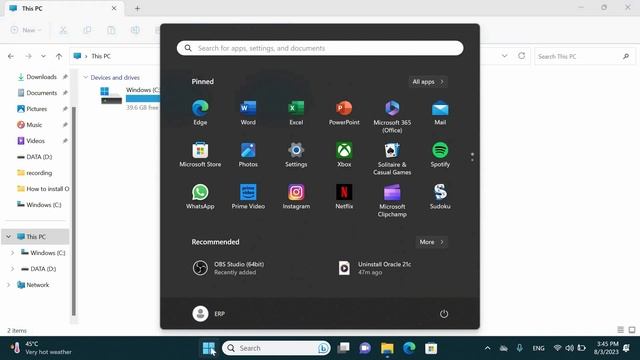The height and width of the screenshot is (360, 640).
Task: Open Task View on the taskbar
Action: (343, 348)
